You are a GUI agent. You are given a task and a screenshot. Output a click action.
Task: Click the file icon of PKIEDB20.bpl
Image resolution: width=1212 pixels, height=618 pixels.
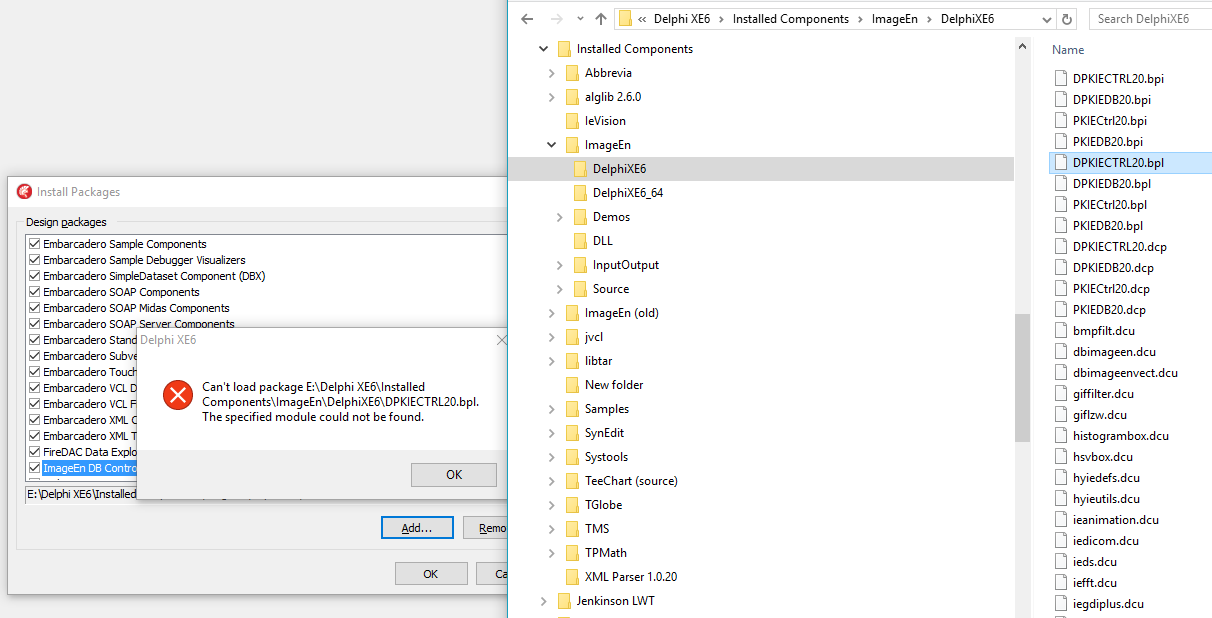pos(1063,225)
